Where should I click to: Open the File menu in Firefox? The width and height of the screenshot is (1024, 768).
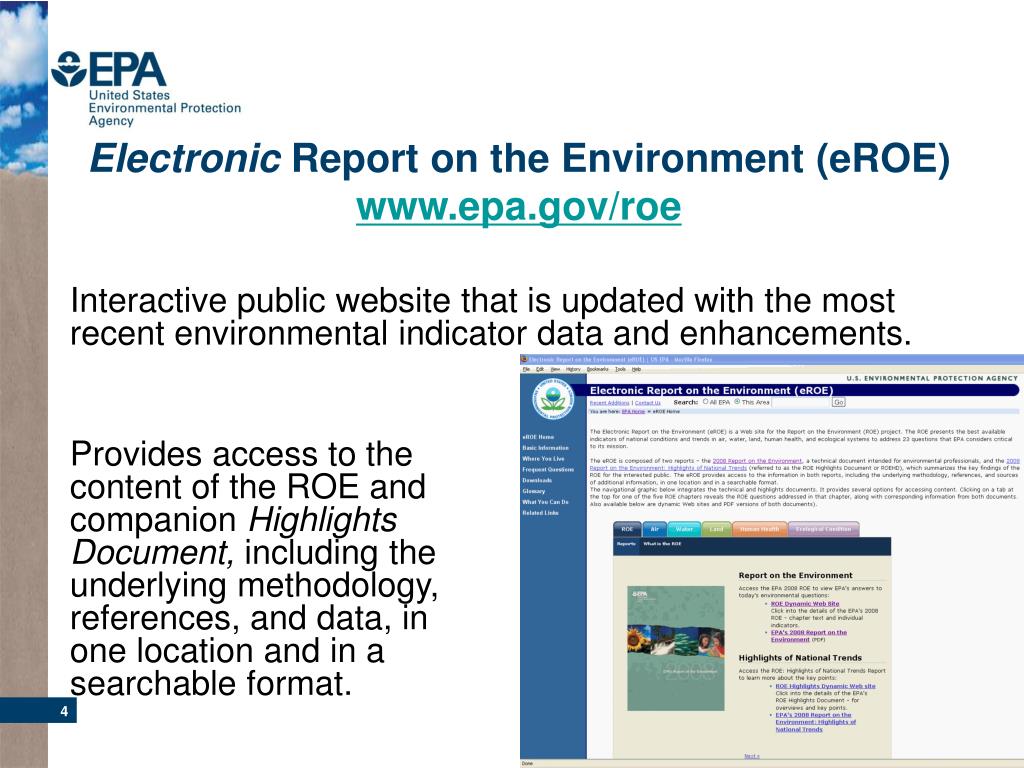coord(526,369)
